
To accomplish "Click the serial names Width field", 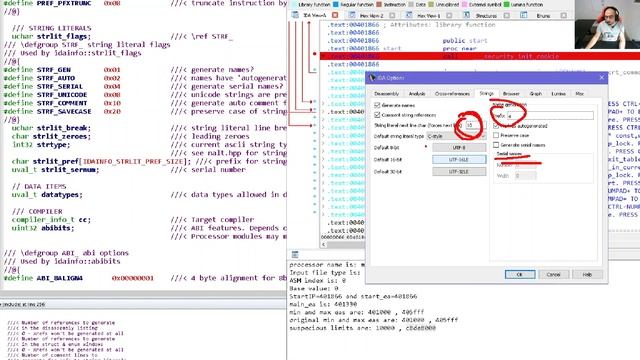I will [525, 176].
